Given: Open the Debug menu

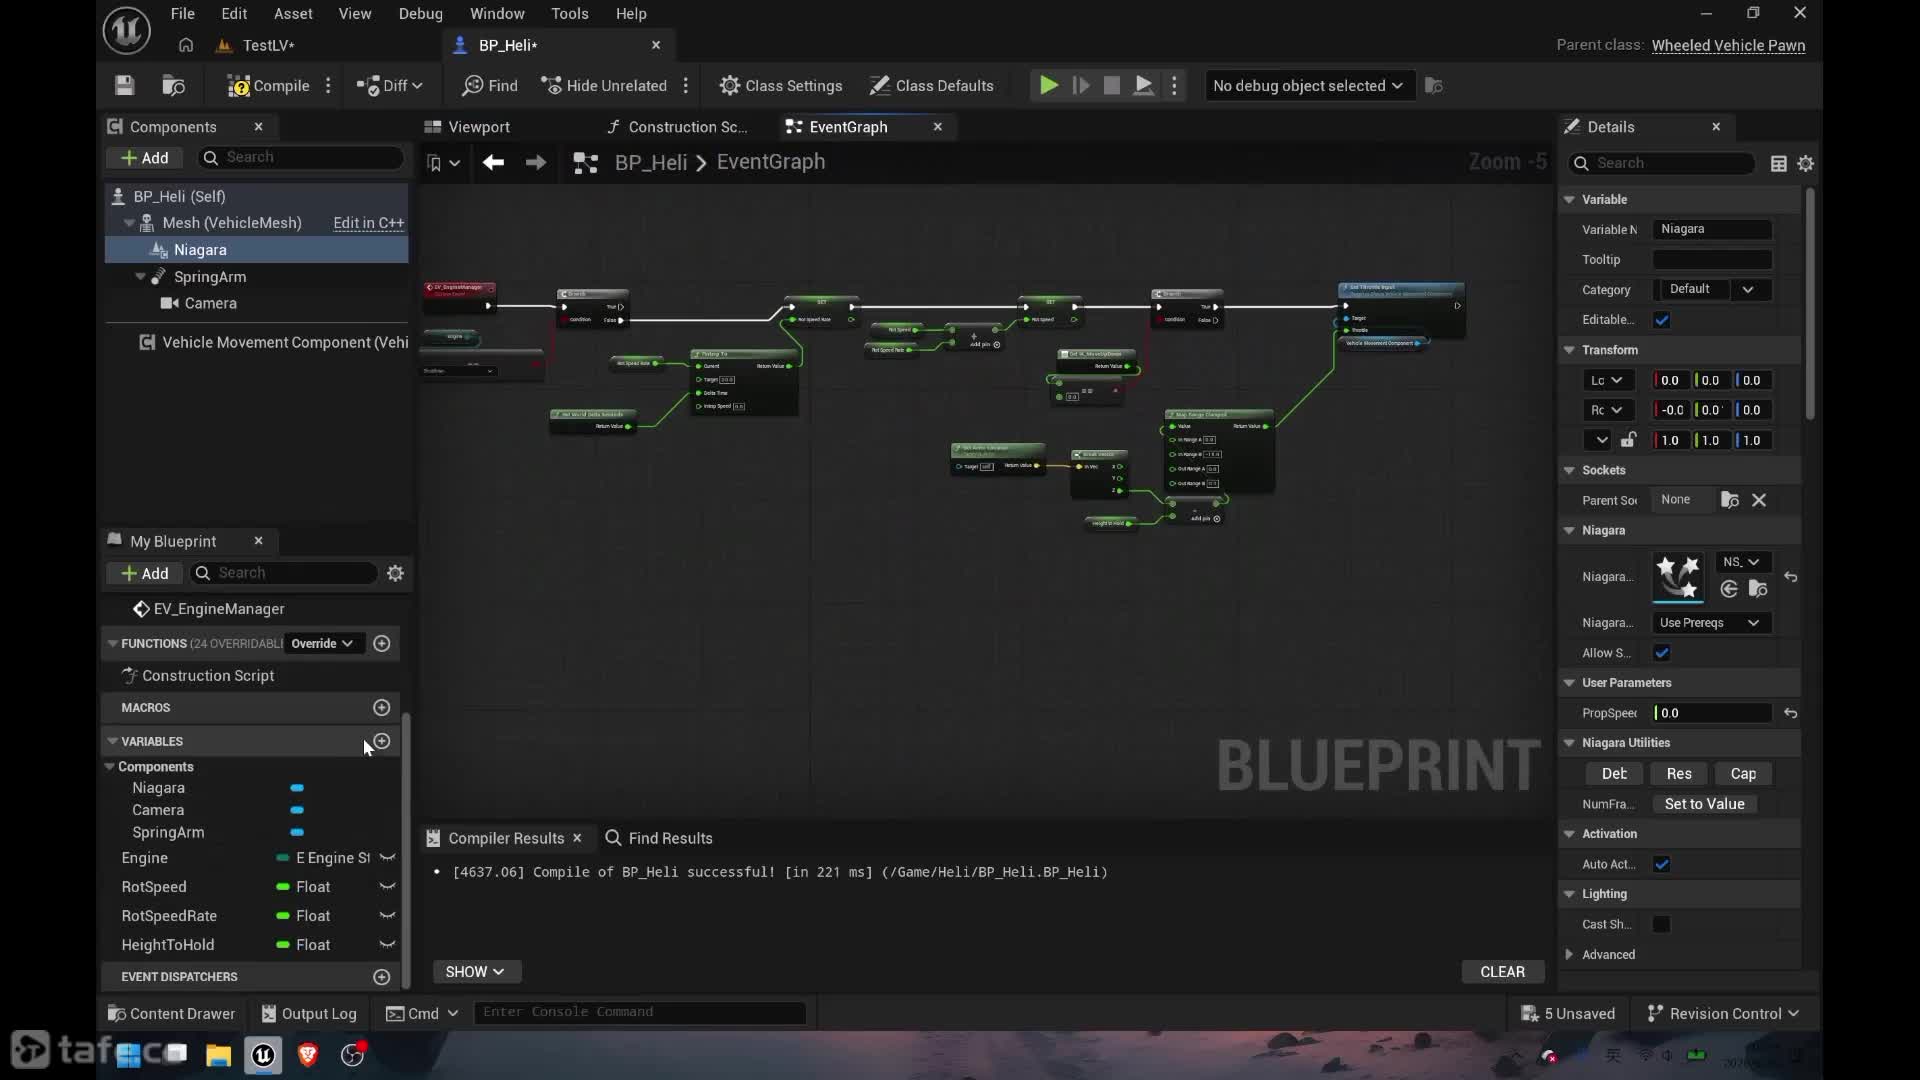Looking at the screenshot, I should click(421, 14).
